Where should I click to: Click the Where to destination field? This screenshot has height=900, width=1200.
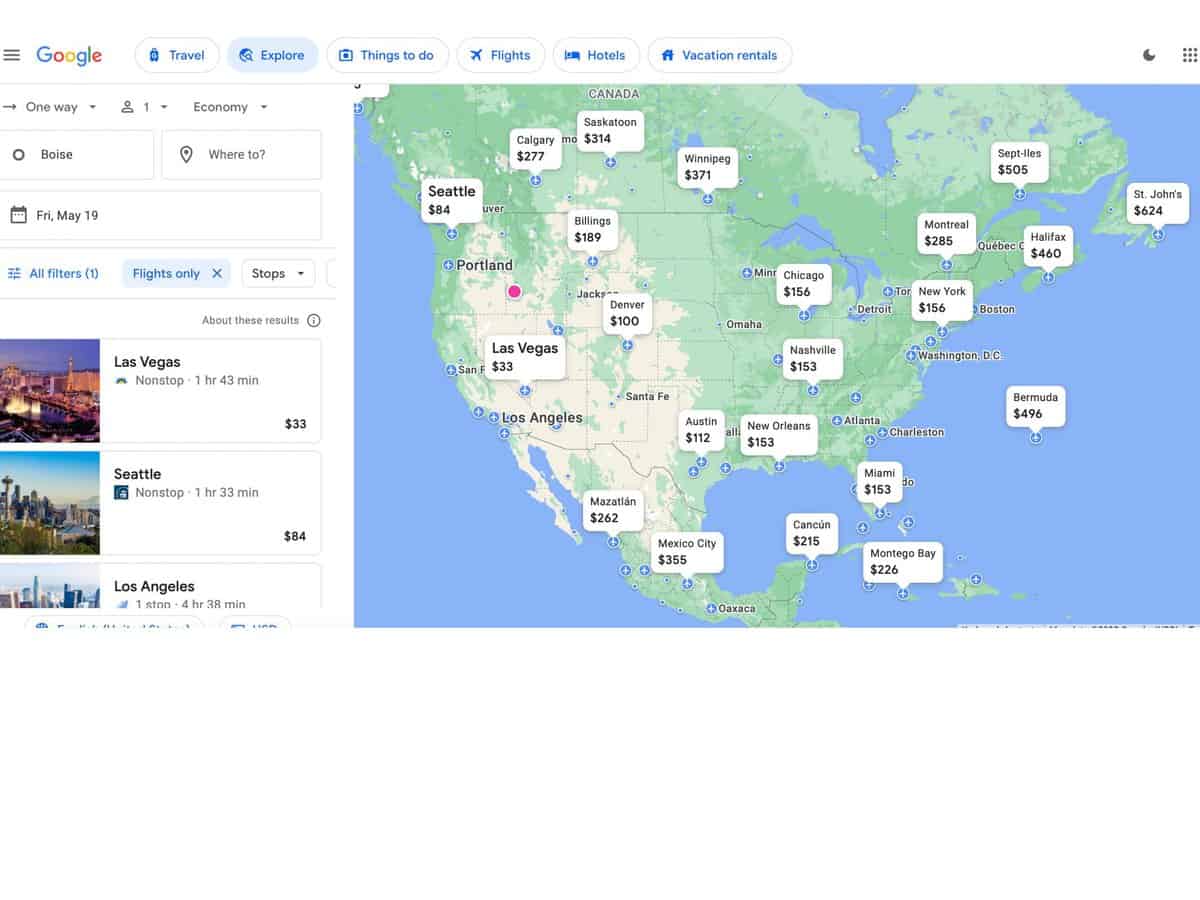[x=241, y=155]
